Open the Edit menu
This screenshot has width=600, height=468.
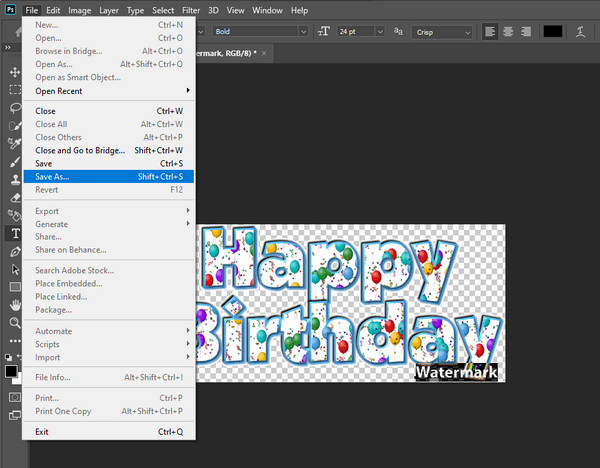(x=53, y=10)
